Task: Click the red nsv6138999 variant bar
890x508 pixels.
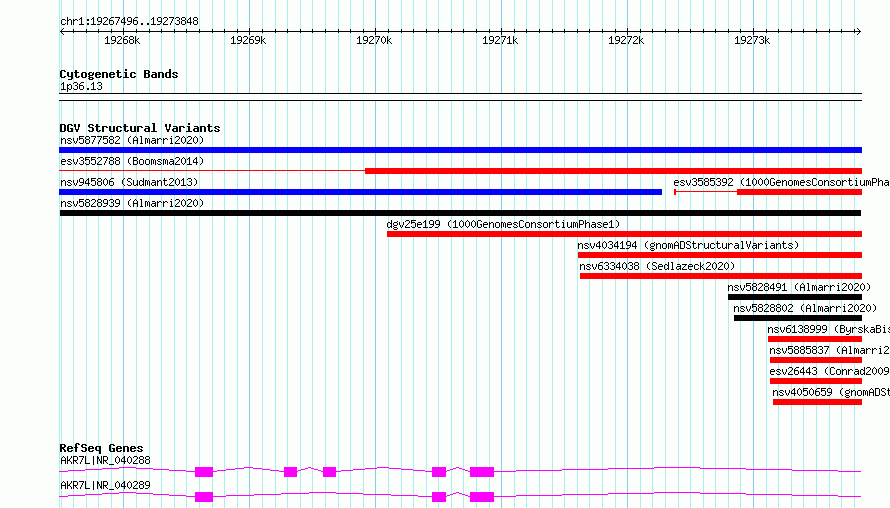Action: pyautogui.click(x=815, y=339)
